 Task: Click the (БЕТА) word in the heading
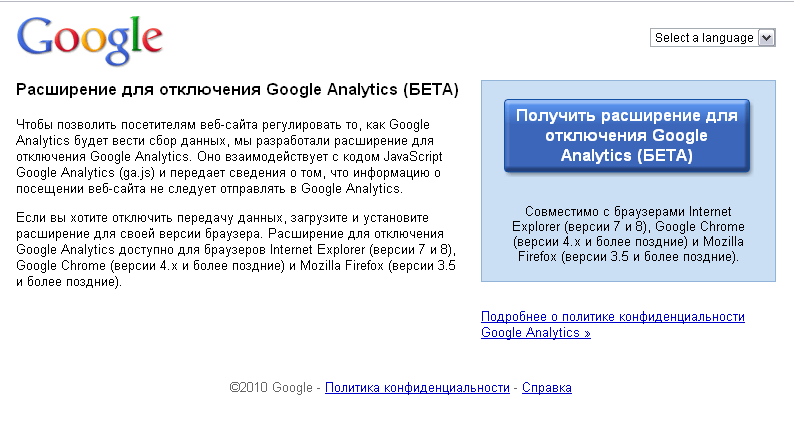[x=430, y=90]
